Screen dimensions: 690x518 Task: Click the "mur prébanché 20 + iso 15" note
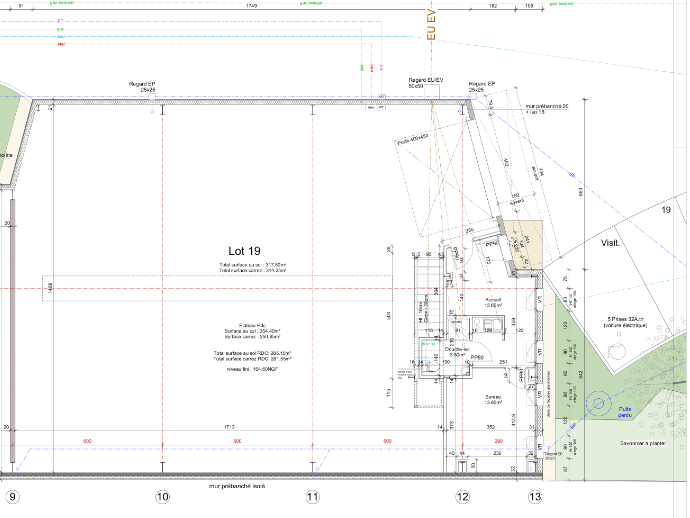pos(547,109)
